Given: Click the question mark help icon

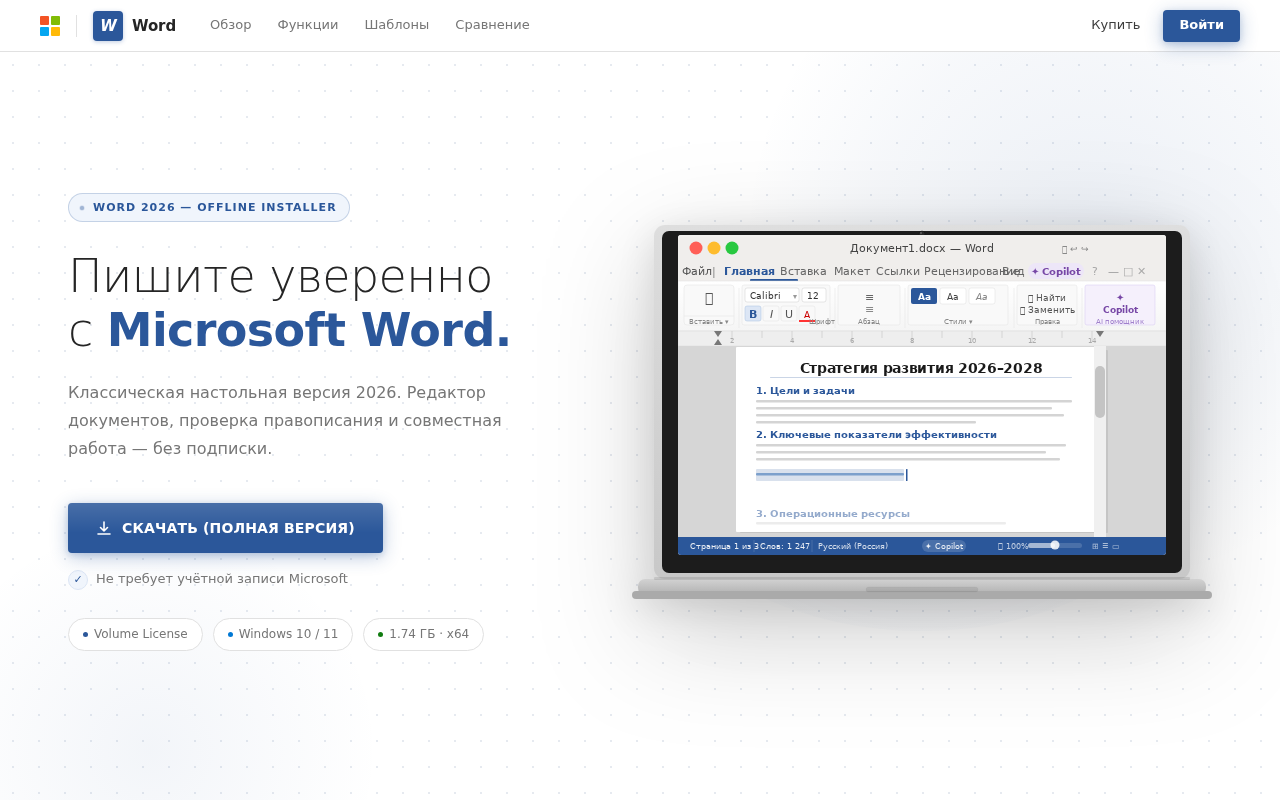Looking at the screenshot, I should 1094,272.
